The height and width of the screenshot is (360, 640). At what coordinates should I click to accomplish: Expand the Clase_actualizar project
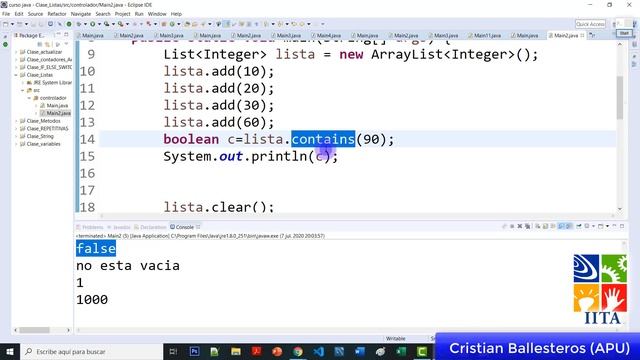pos(16,52)
